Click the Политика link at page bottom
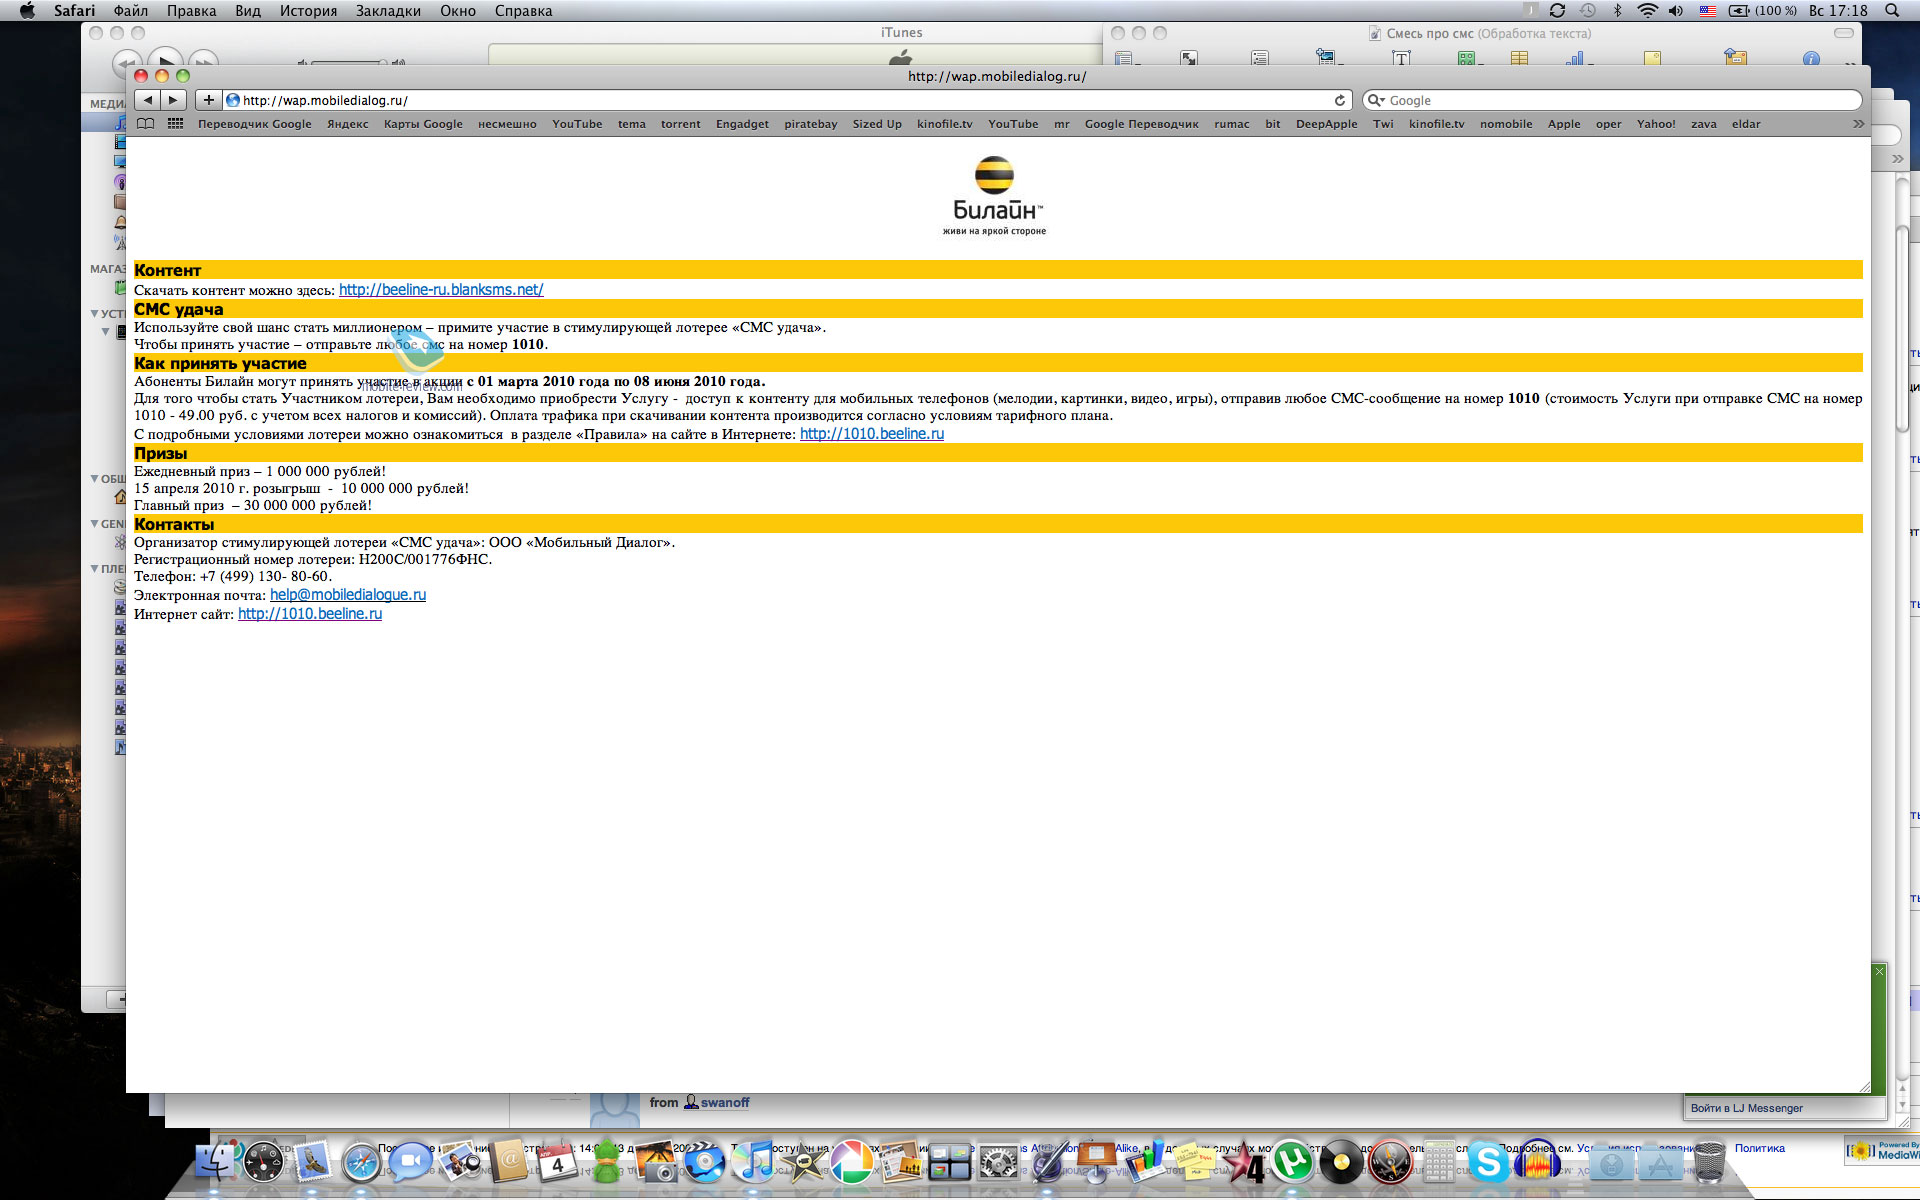 [1760, 1148]
